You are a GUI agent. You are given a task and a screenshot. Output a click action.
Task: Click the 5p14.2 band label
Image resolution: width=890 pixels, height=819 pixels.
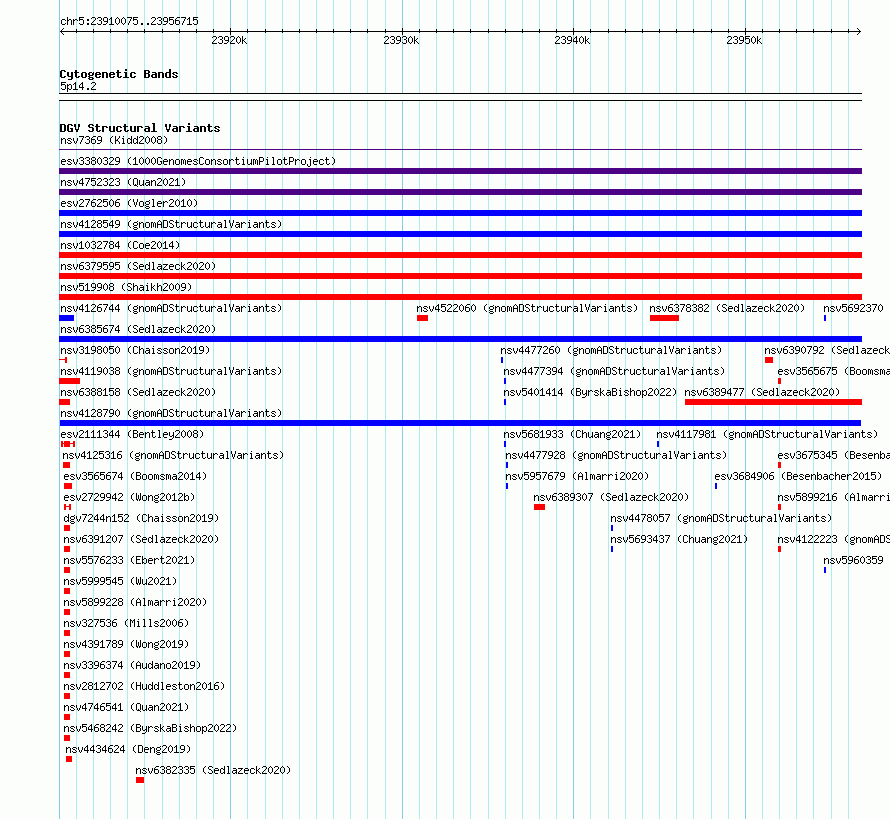[78, 86]
